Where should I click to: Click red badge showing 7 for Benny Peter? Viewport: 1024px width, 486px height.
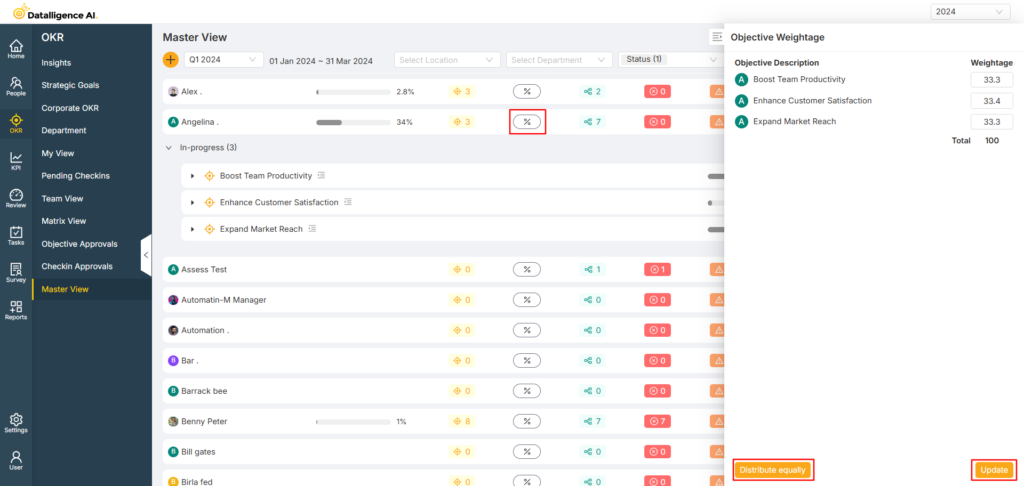pos(657,421)
